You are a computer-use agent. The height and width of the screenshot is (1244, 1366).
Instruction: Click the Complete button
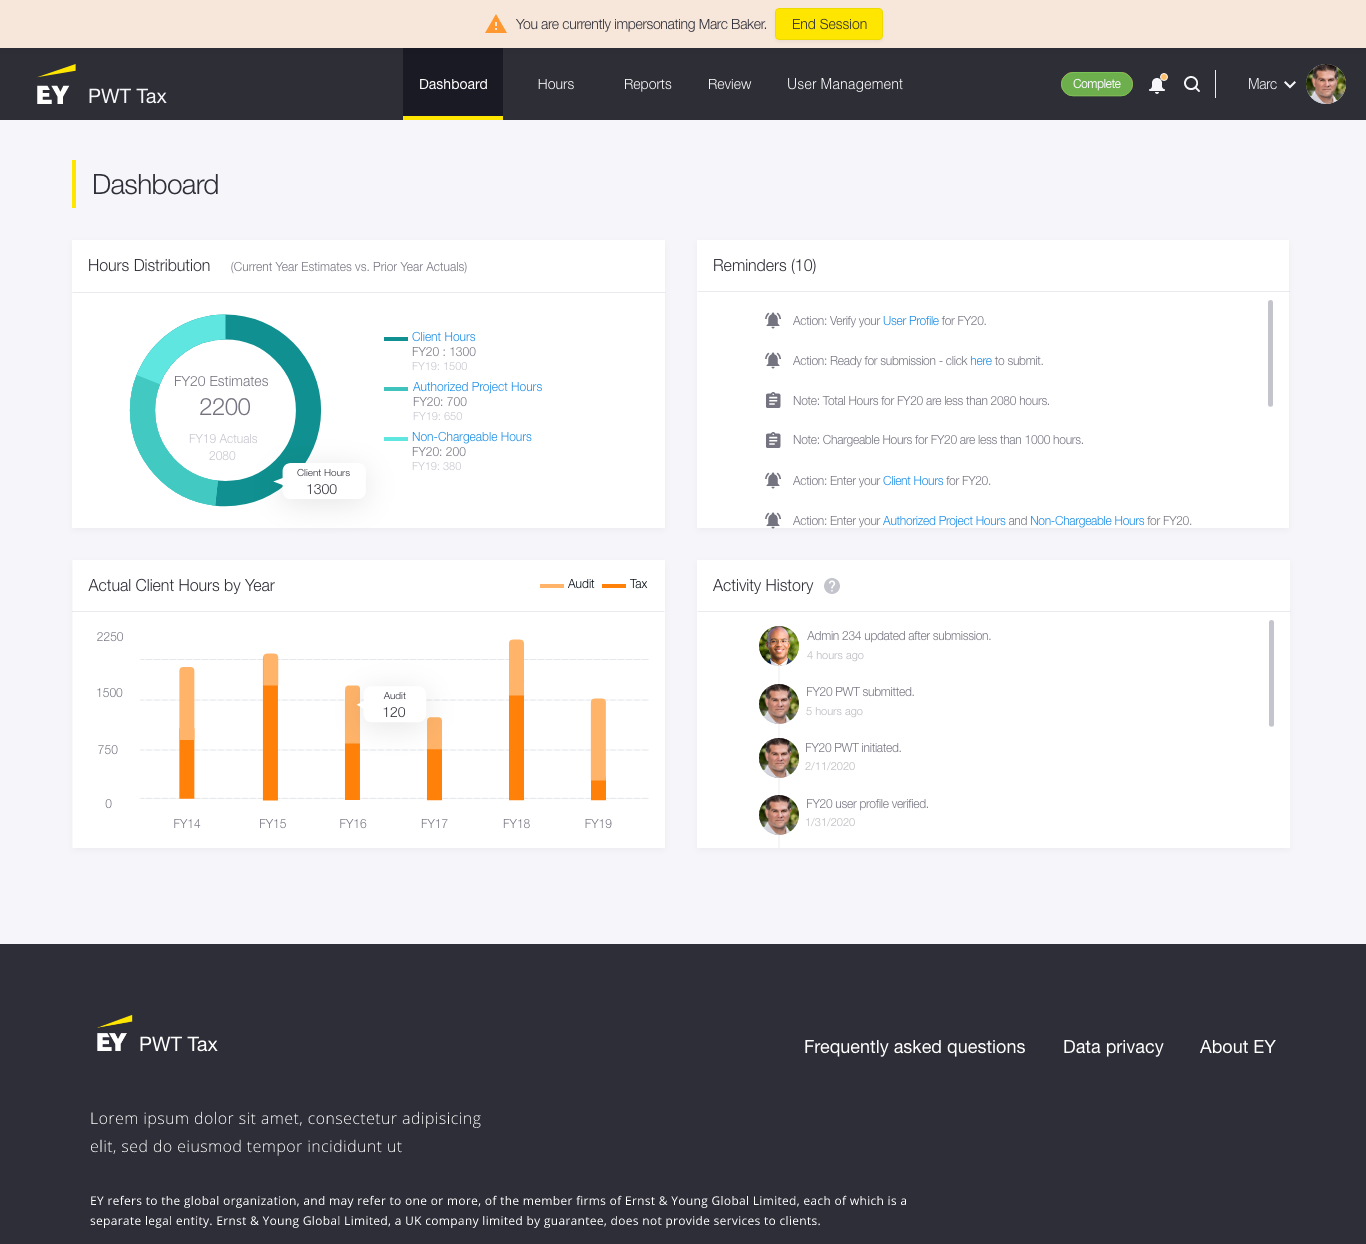1096,84
